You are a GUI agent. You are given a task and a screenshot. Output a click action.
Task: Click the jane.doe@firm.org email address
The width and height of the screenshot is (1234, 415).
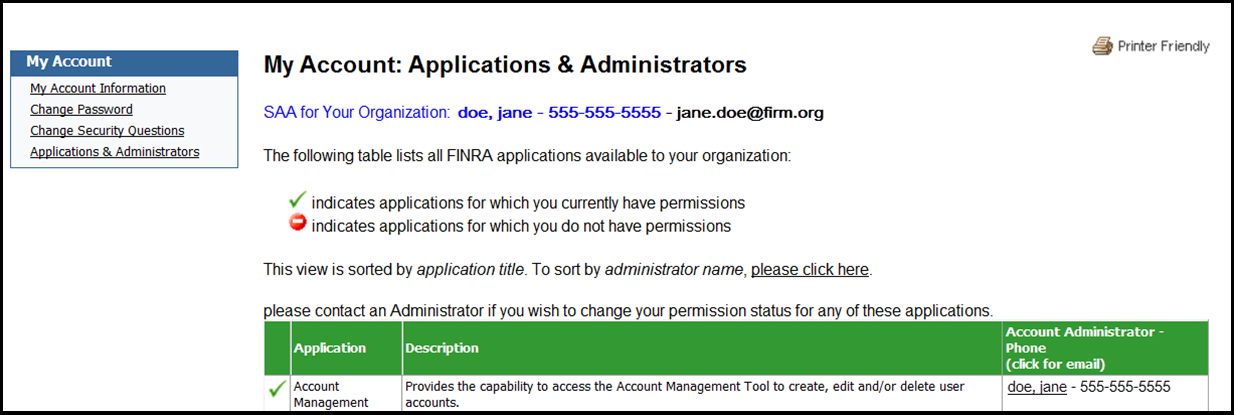point(750,113)
